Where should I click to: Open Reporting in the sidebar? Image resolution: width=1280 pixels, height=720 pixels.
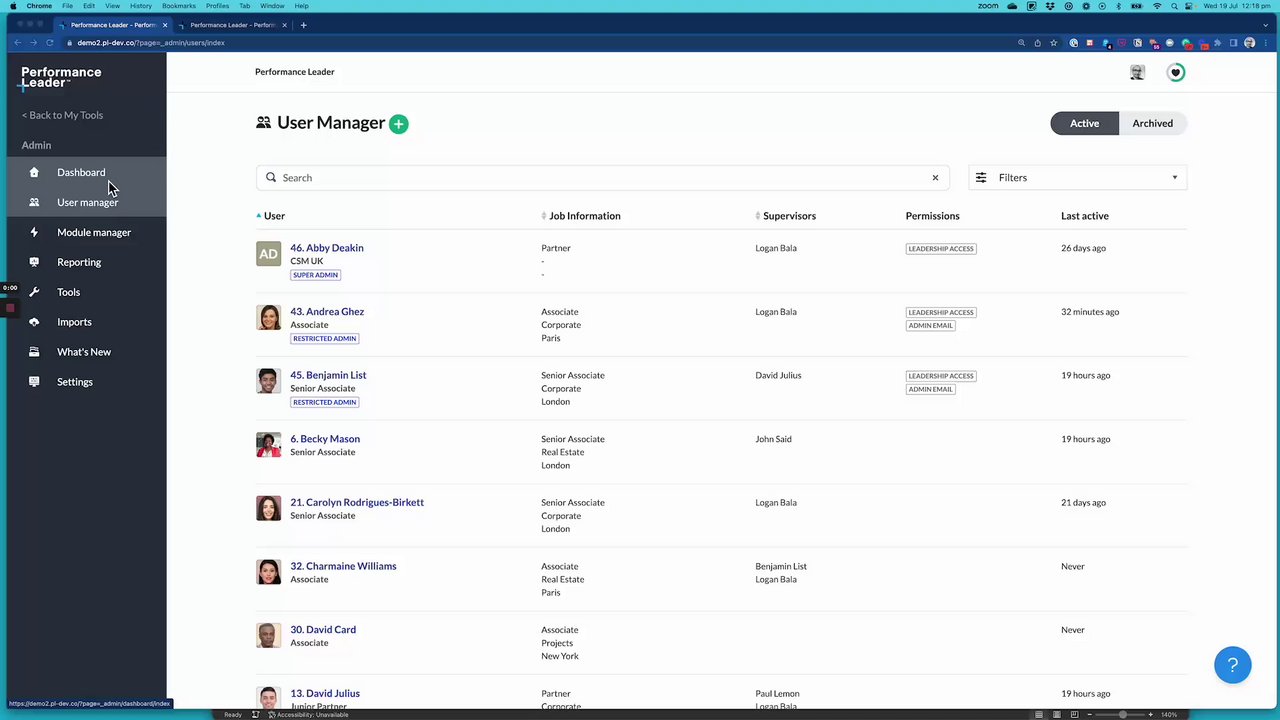79,262
